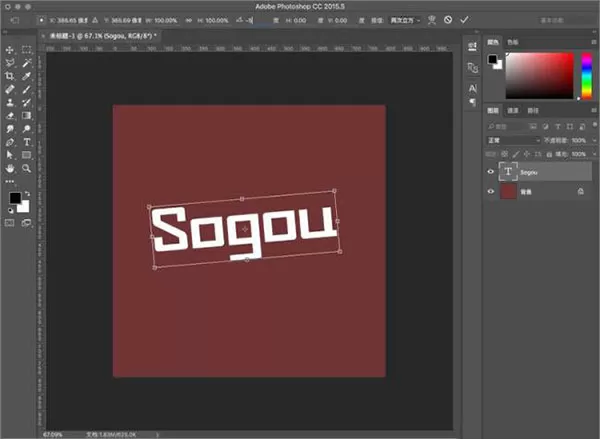Select the Path Selection tool

click(x=10, y=155)
